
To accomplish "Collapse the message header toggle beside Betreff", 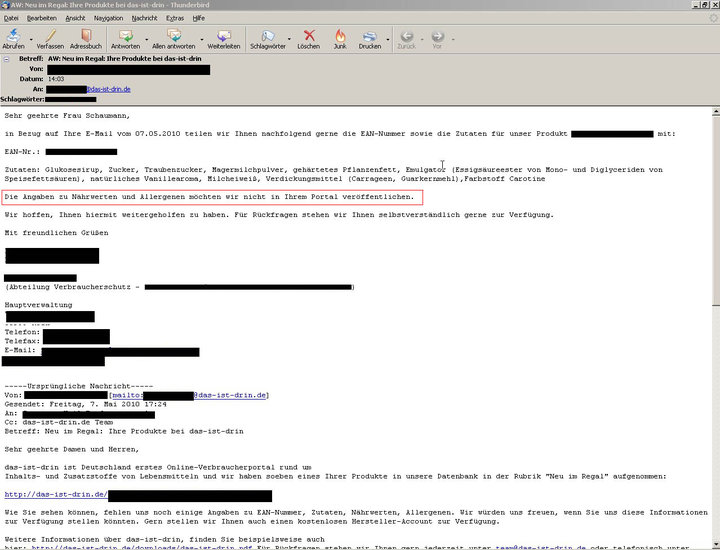I will (x=6, y=59).
